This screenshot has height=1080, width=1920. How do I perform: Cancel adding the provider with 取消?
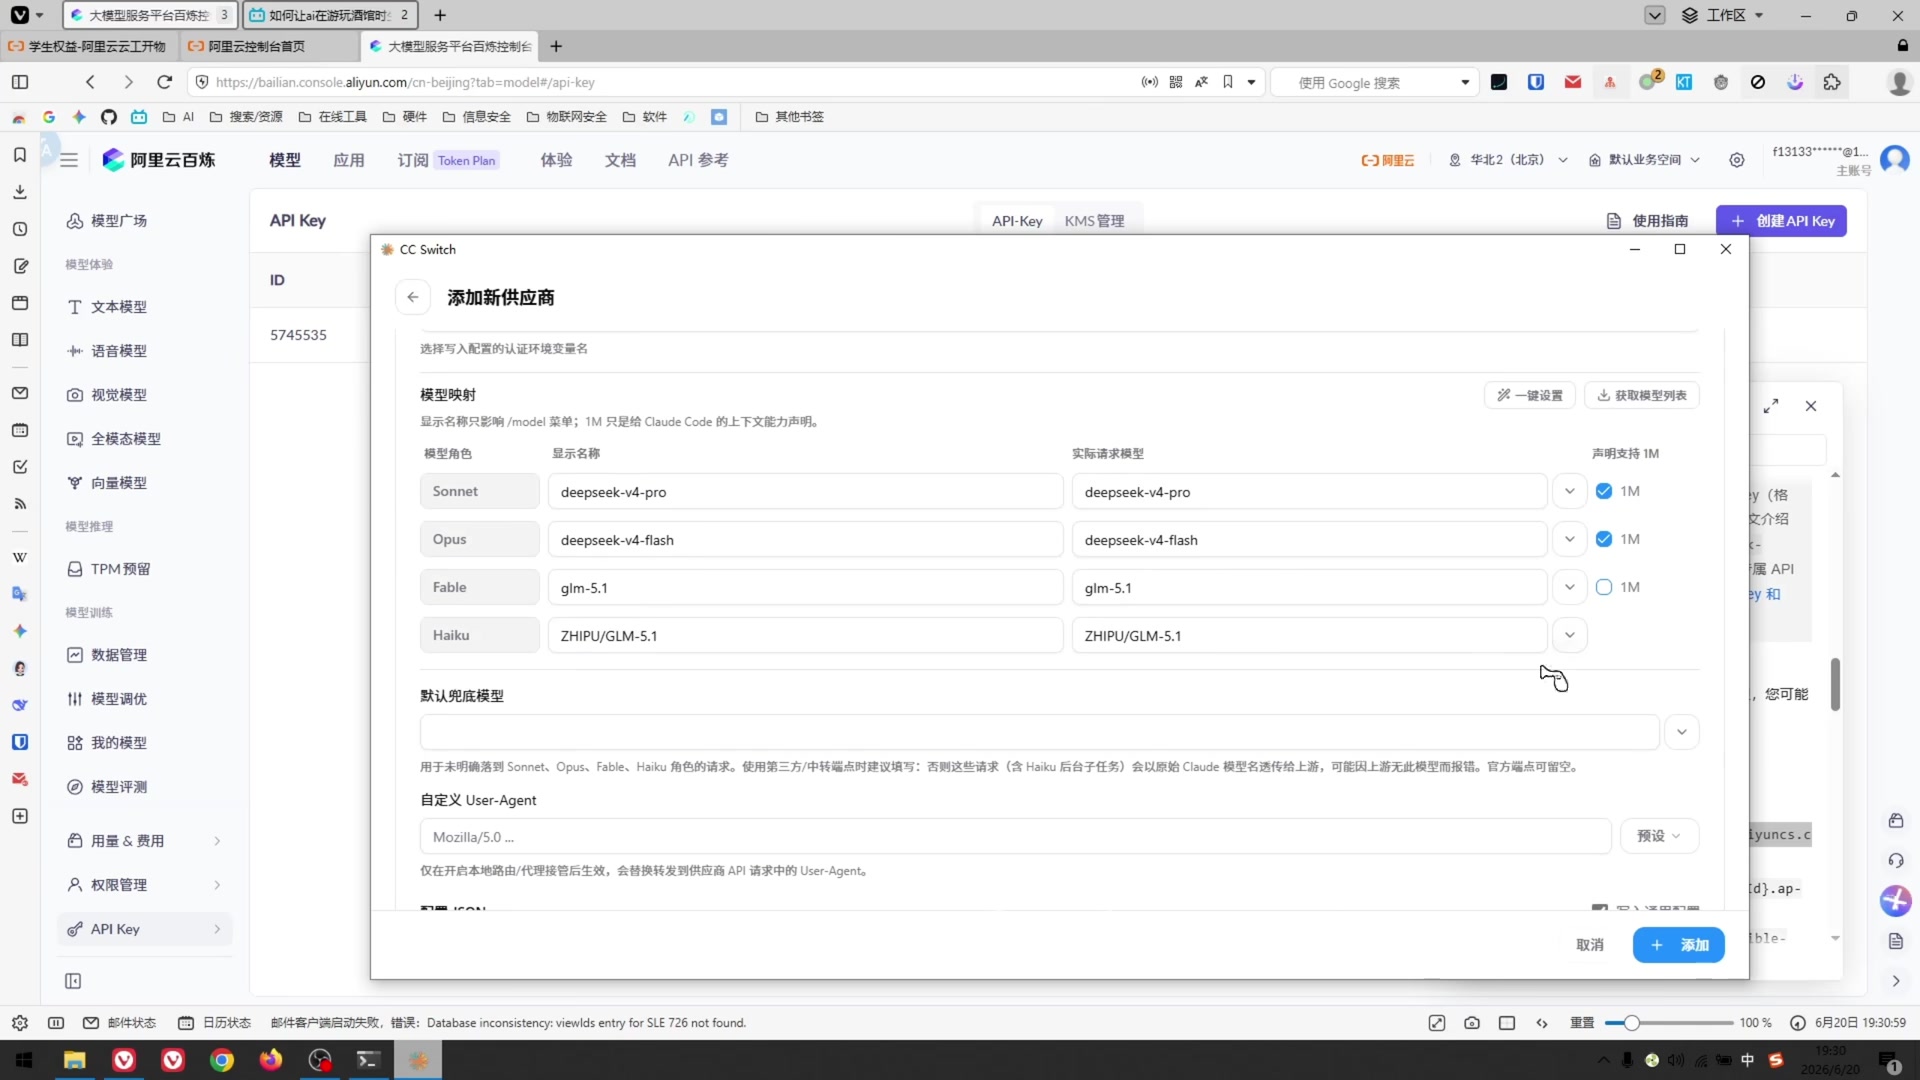(x=1590, y=945)
